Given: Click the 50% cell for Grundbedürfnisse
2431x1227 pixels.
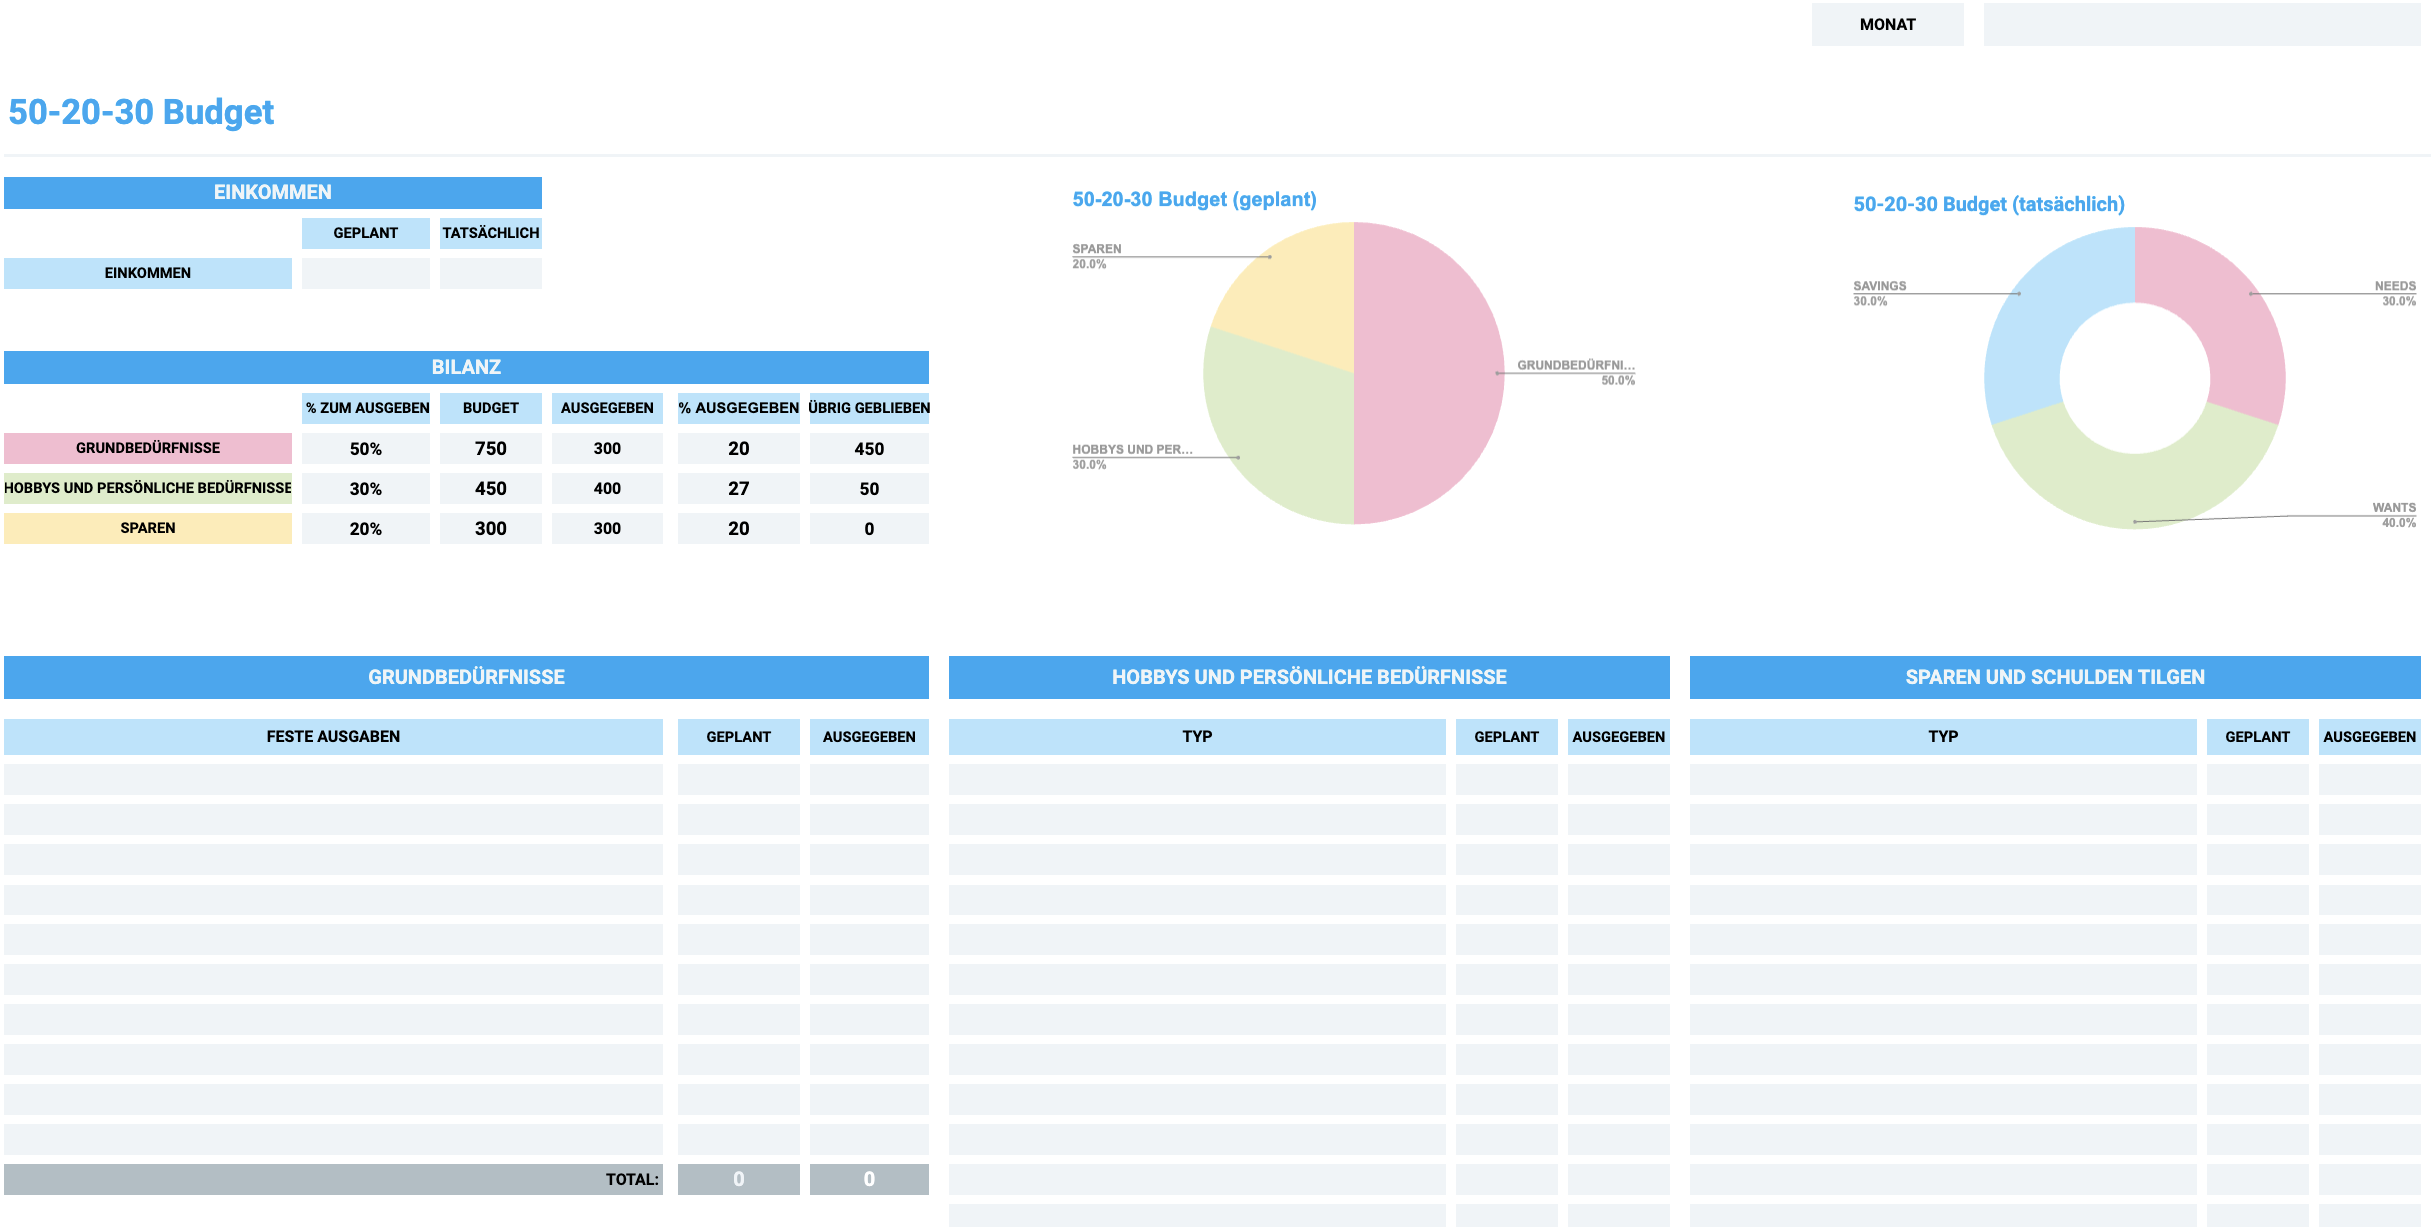Looking at the screenshot, I should click(x=366, y=448).
